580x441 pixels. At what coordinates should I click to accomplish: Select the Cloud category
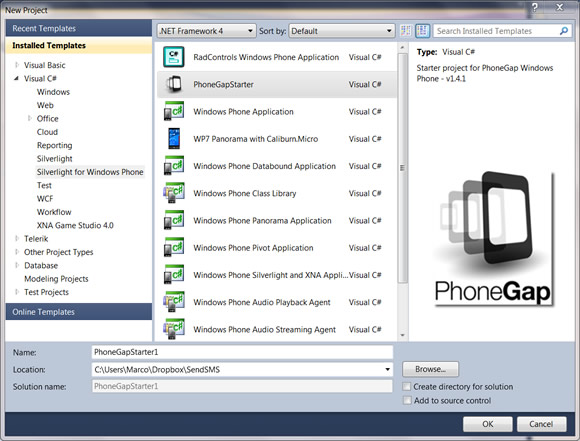tap(47, 132)
